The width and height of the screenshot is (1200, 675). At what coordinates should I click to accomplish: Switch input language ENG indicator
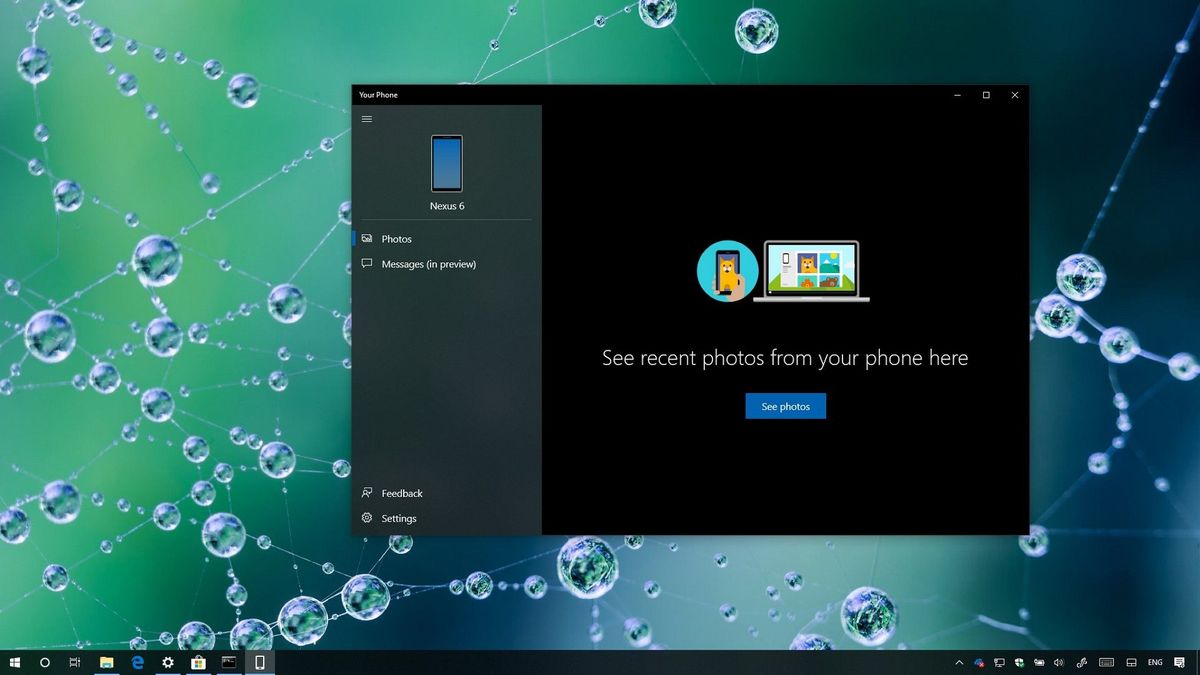coord(1155,663)
